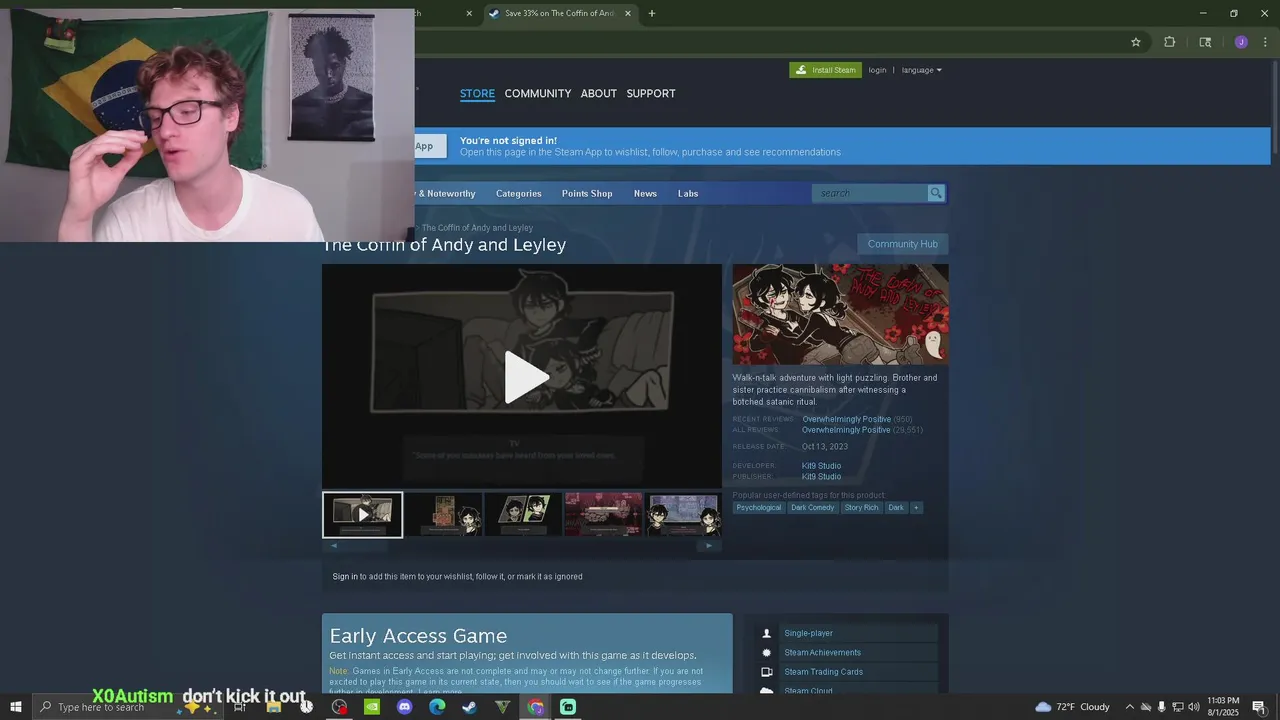Open the Points Shop menu item
The image size is (1280, 720).
(x=587, y=193)
